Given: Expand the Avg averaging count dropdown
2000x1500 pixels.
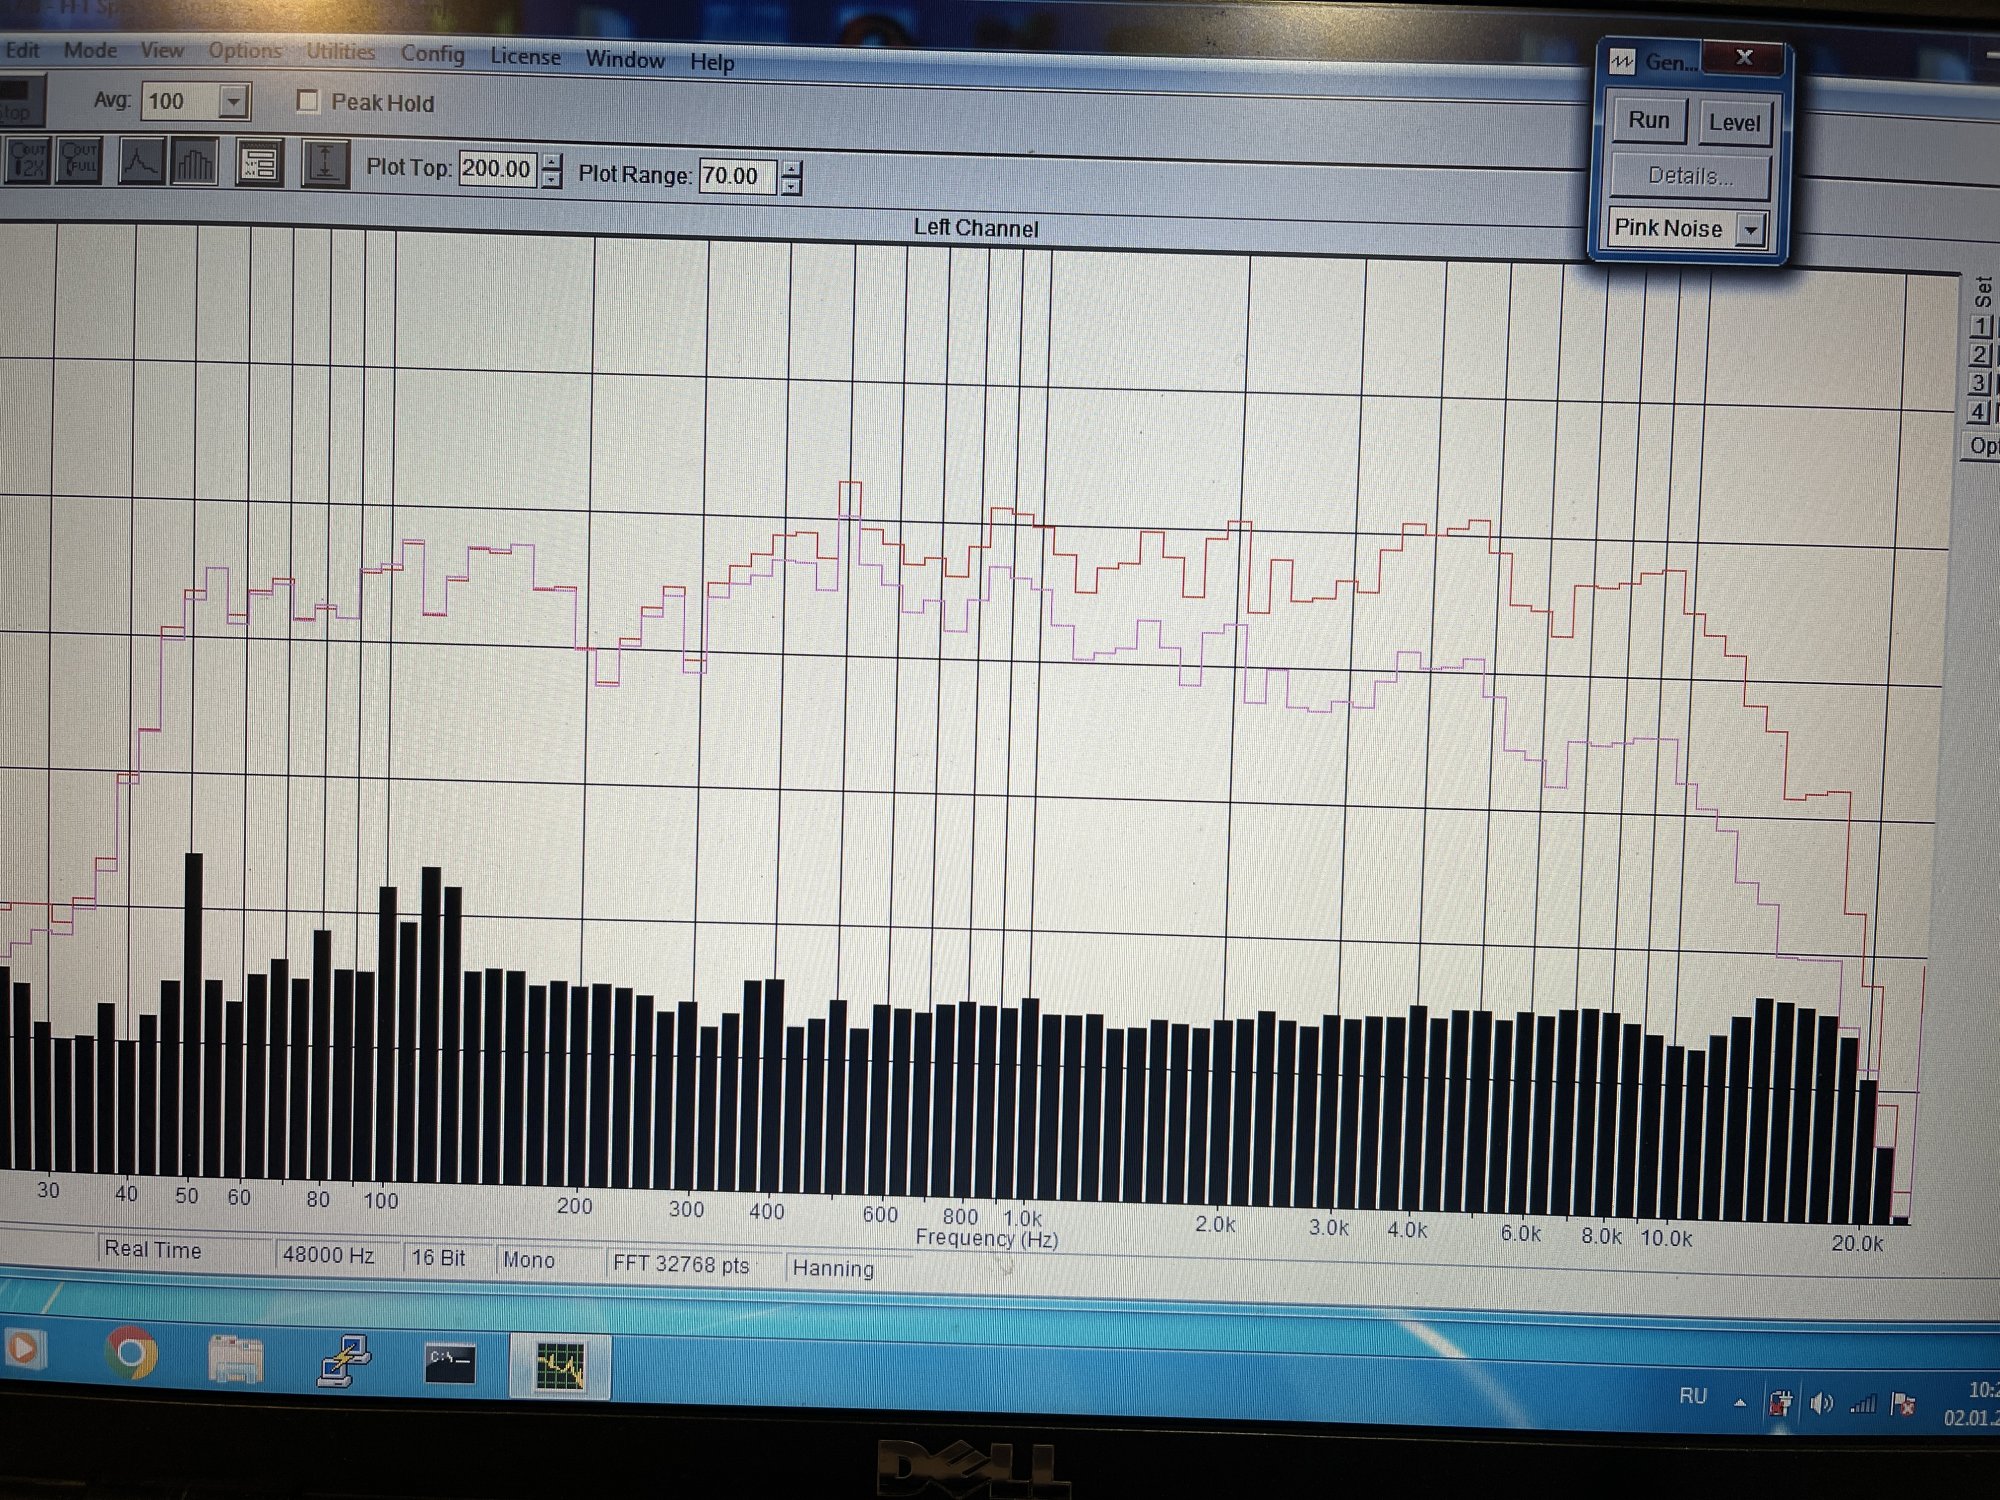Looking at the screenshot, I should (233, 102).
